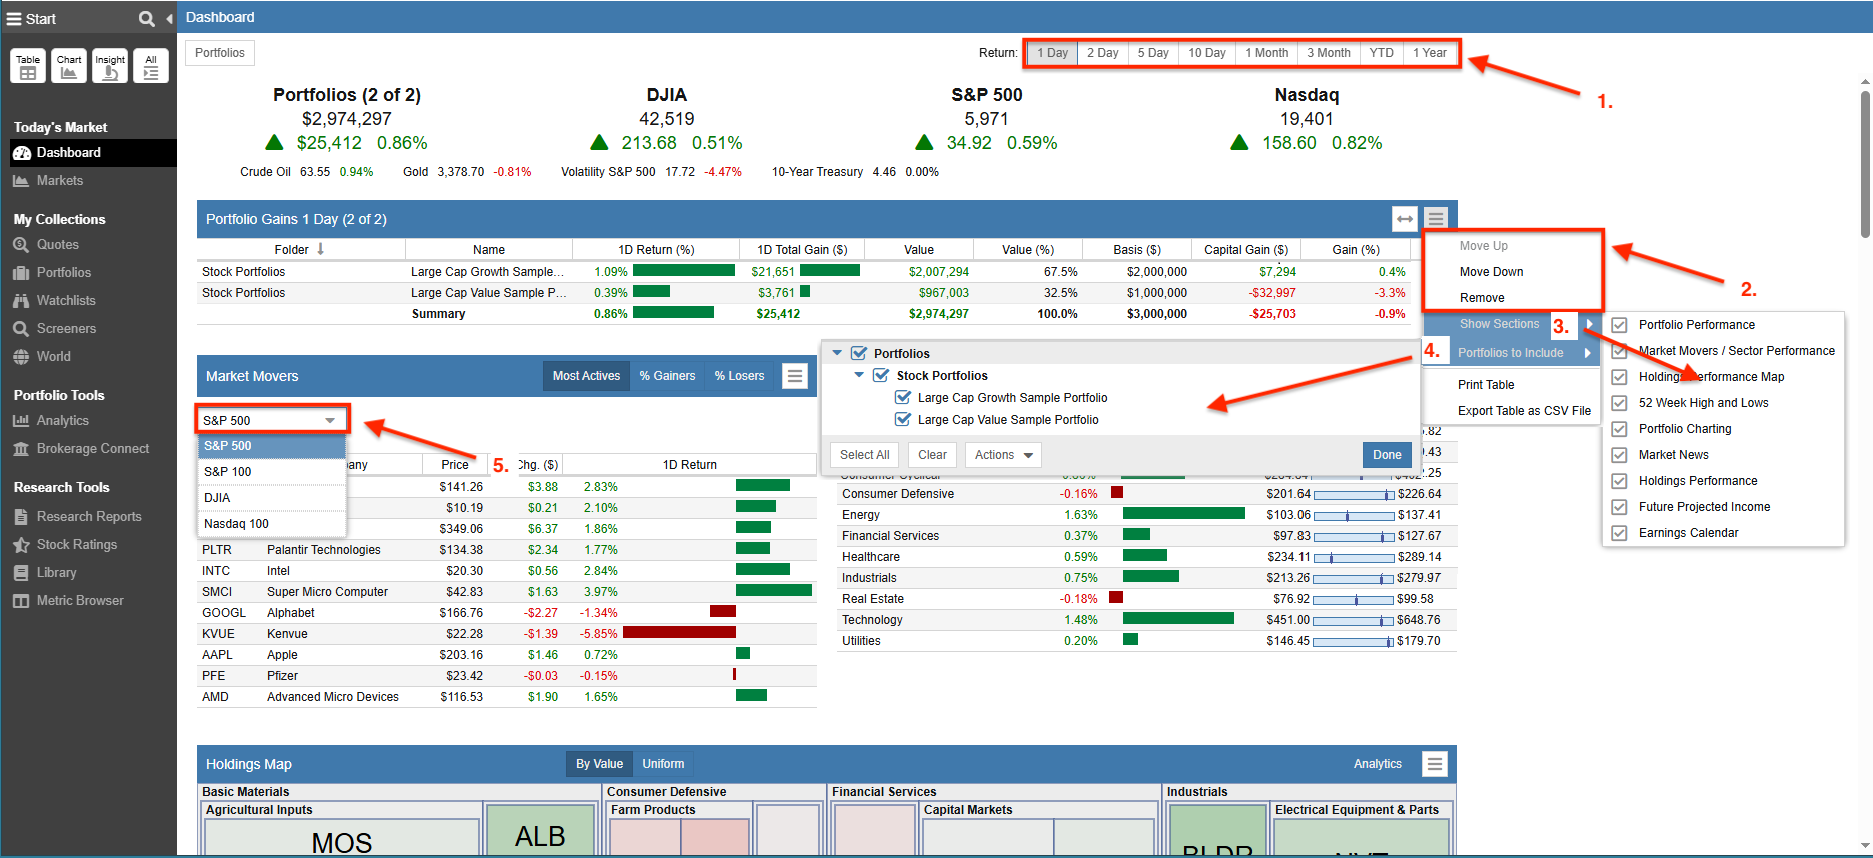Toggle Portfolio Performance section checkbox
1873x858 pixels.
coord(1619,325)
